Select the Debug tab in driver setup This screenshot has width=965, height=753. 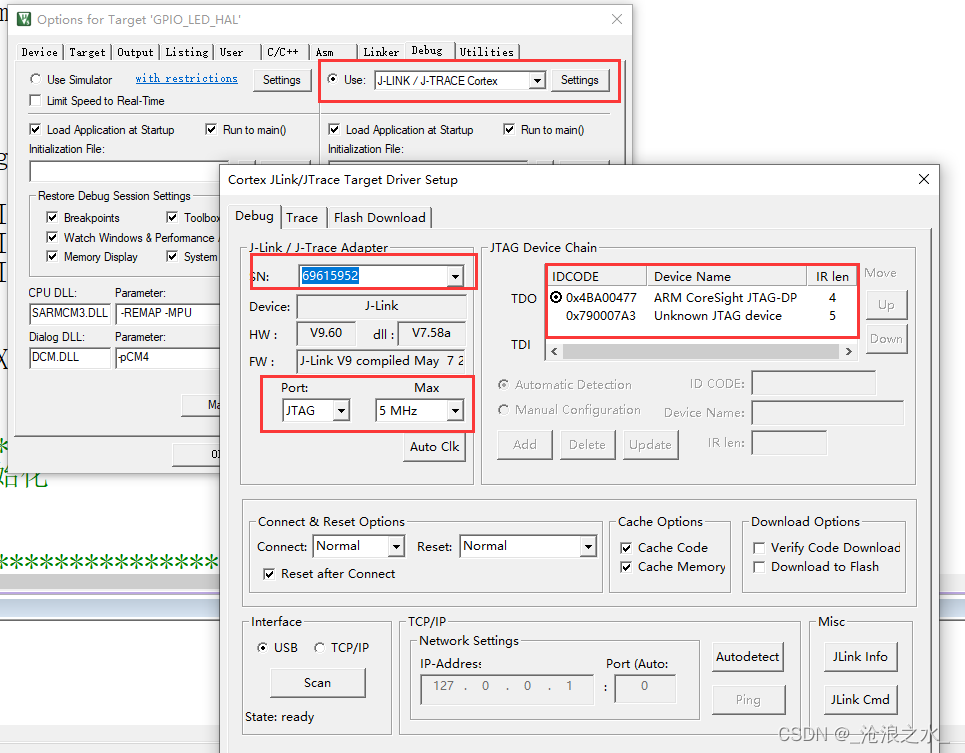(254, 216)
